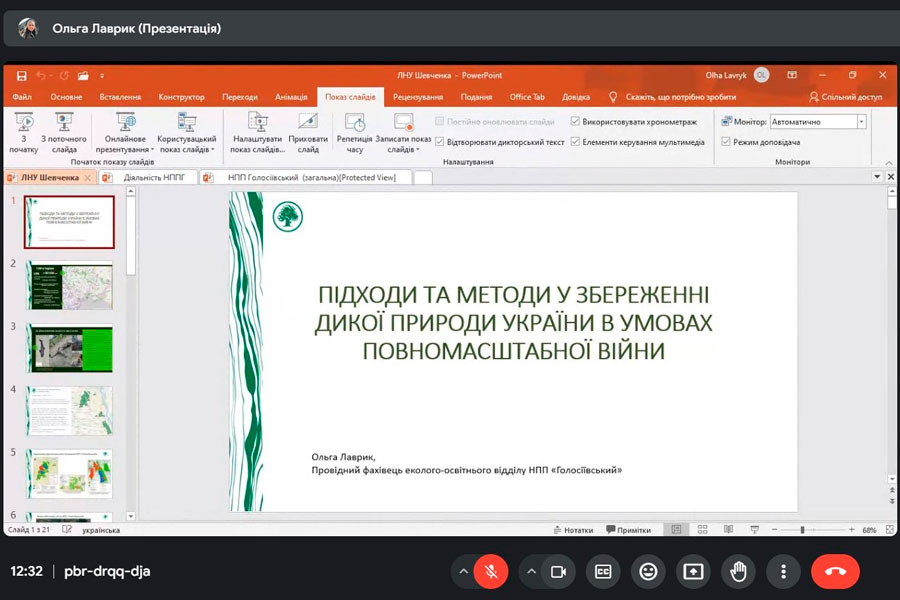Screen dimensions: 900x600
Task: Open the Review ribbon tab
Action: tap(418, 97)
